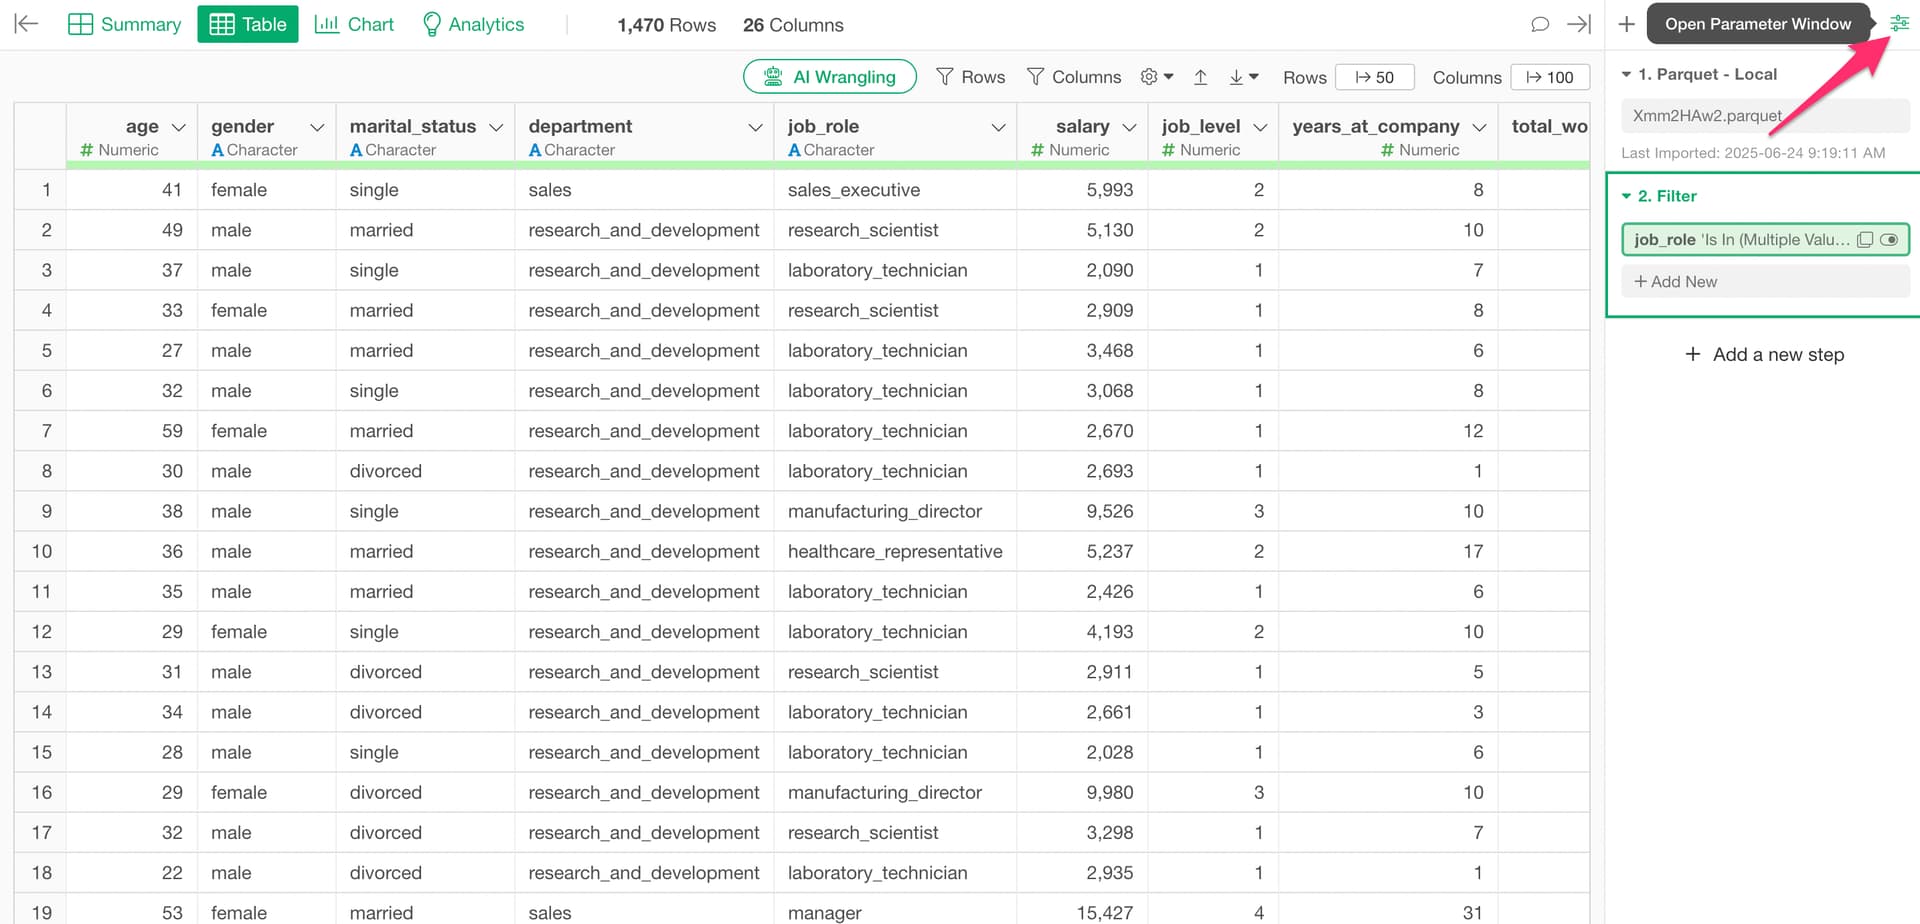The image size is (1920, 924).
Task: Click the Character type icon under job_role
Action: (x=794, y=150)
